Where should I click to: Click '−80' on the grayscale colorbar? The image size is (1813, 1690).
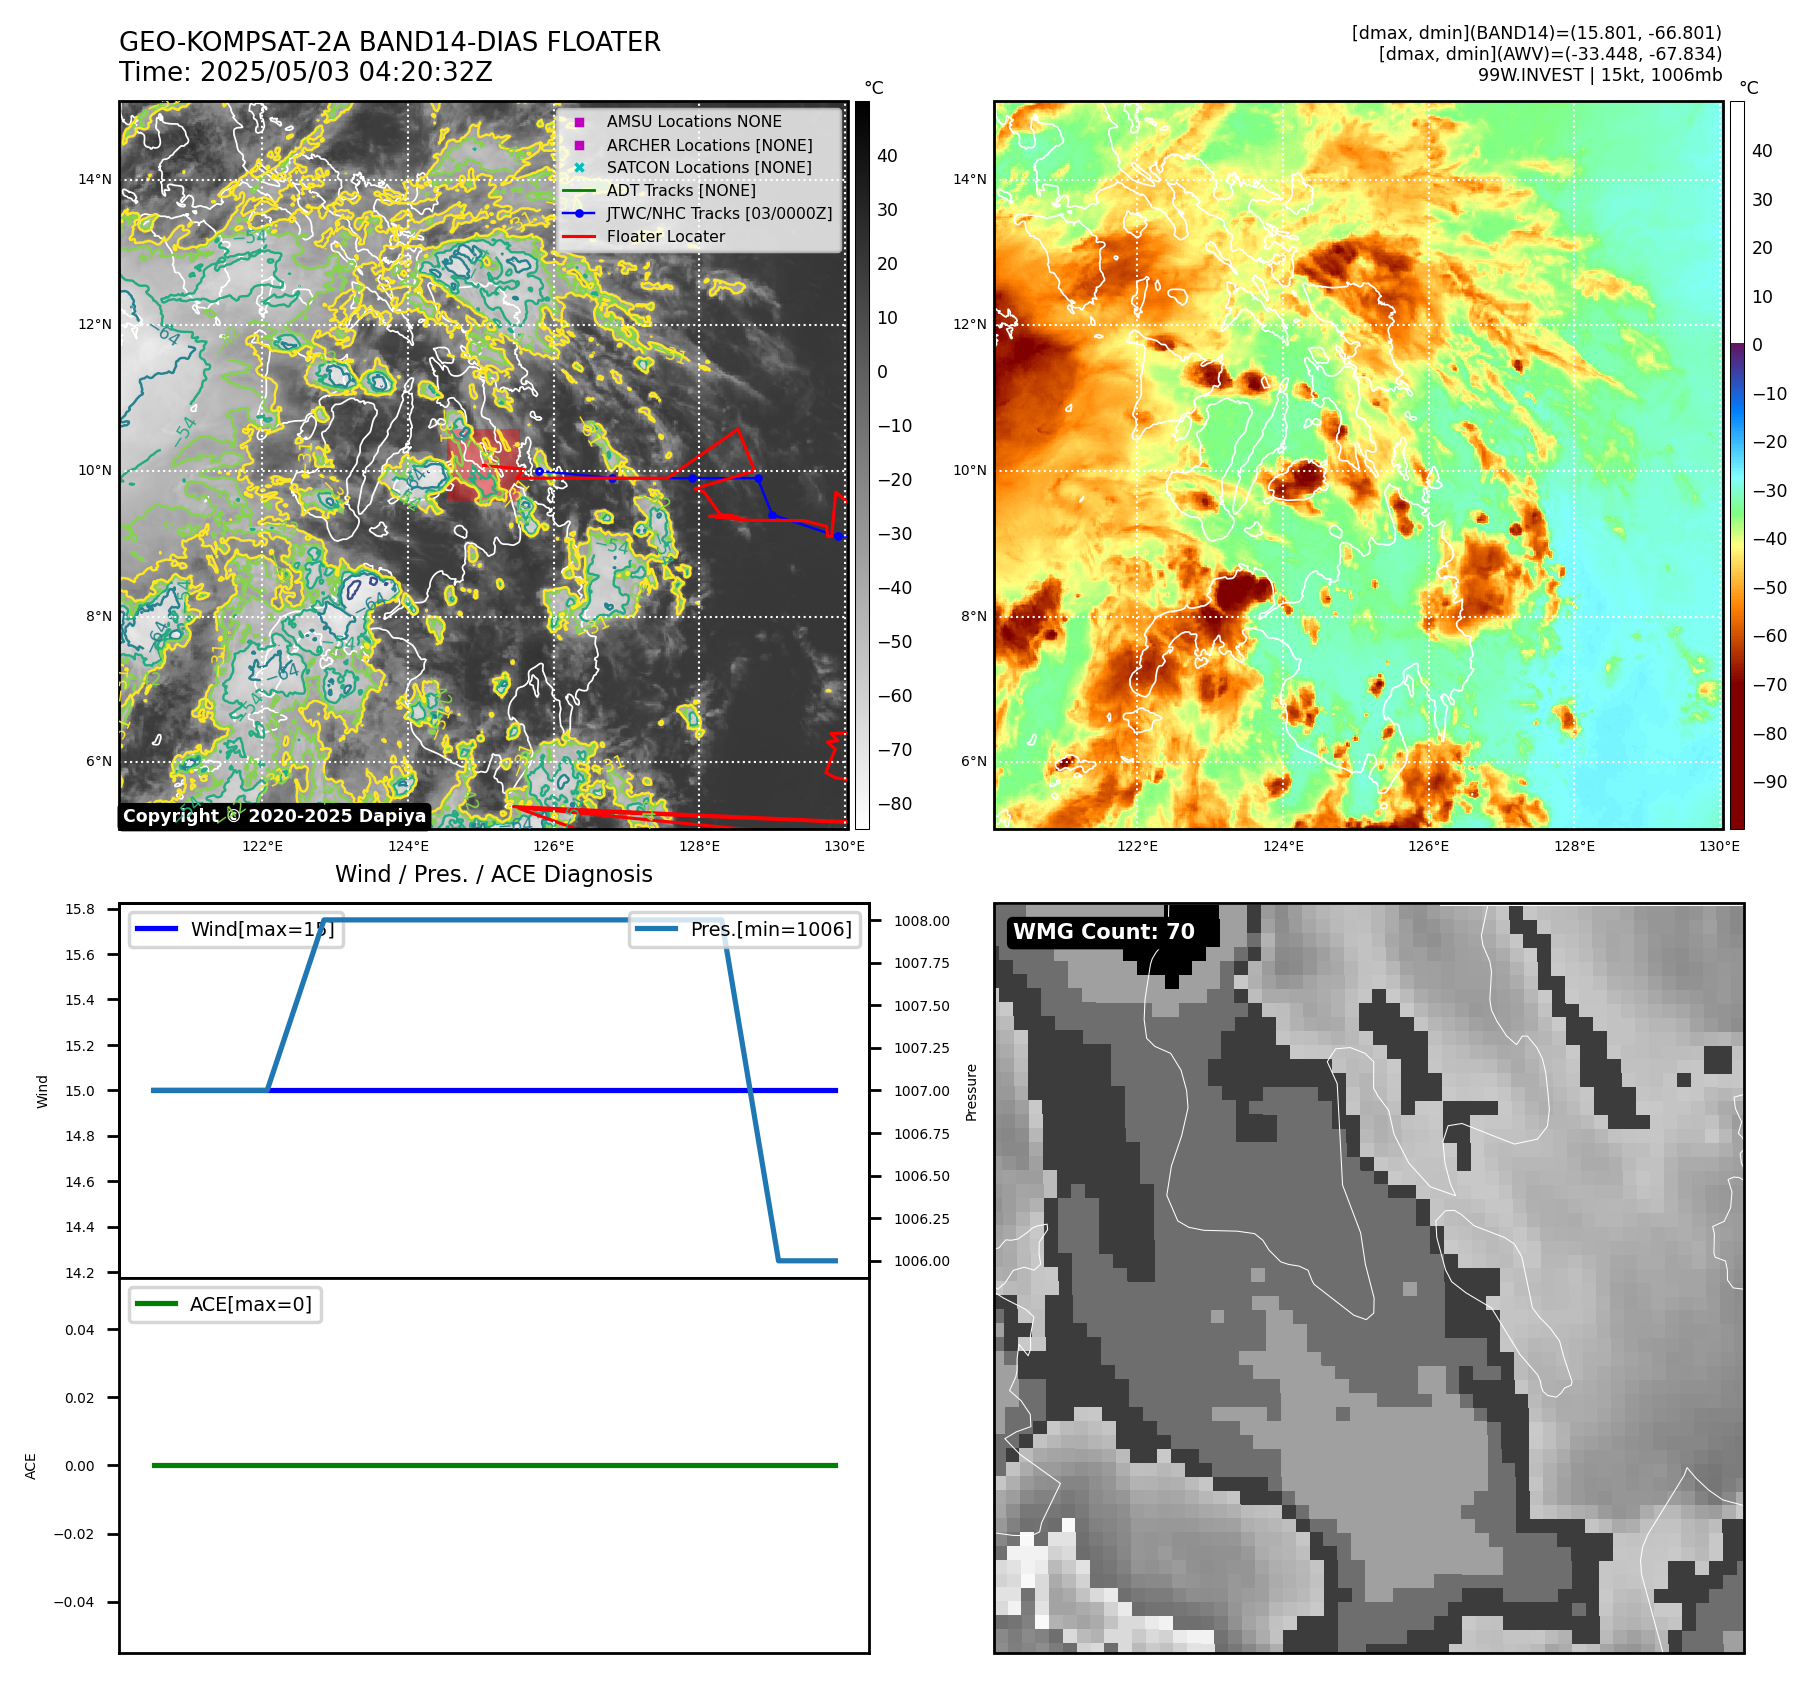click(x=895, y=804)
